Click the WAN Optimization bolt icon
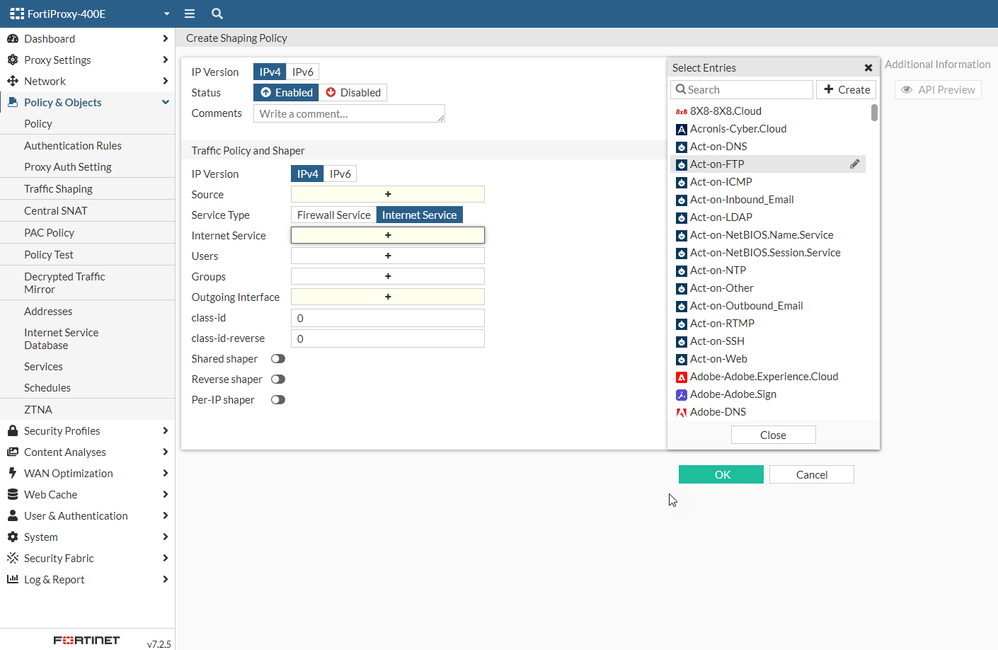Viewport: 998px width, 650px height. point(12,472)
